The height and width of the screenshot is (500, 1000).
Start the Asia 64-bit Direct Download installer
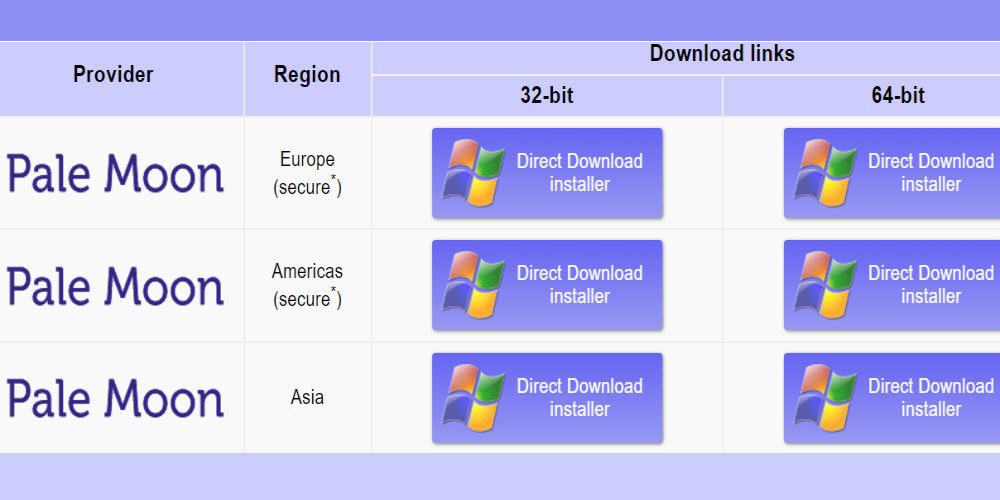(x=892, y=398)
